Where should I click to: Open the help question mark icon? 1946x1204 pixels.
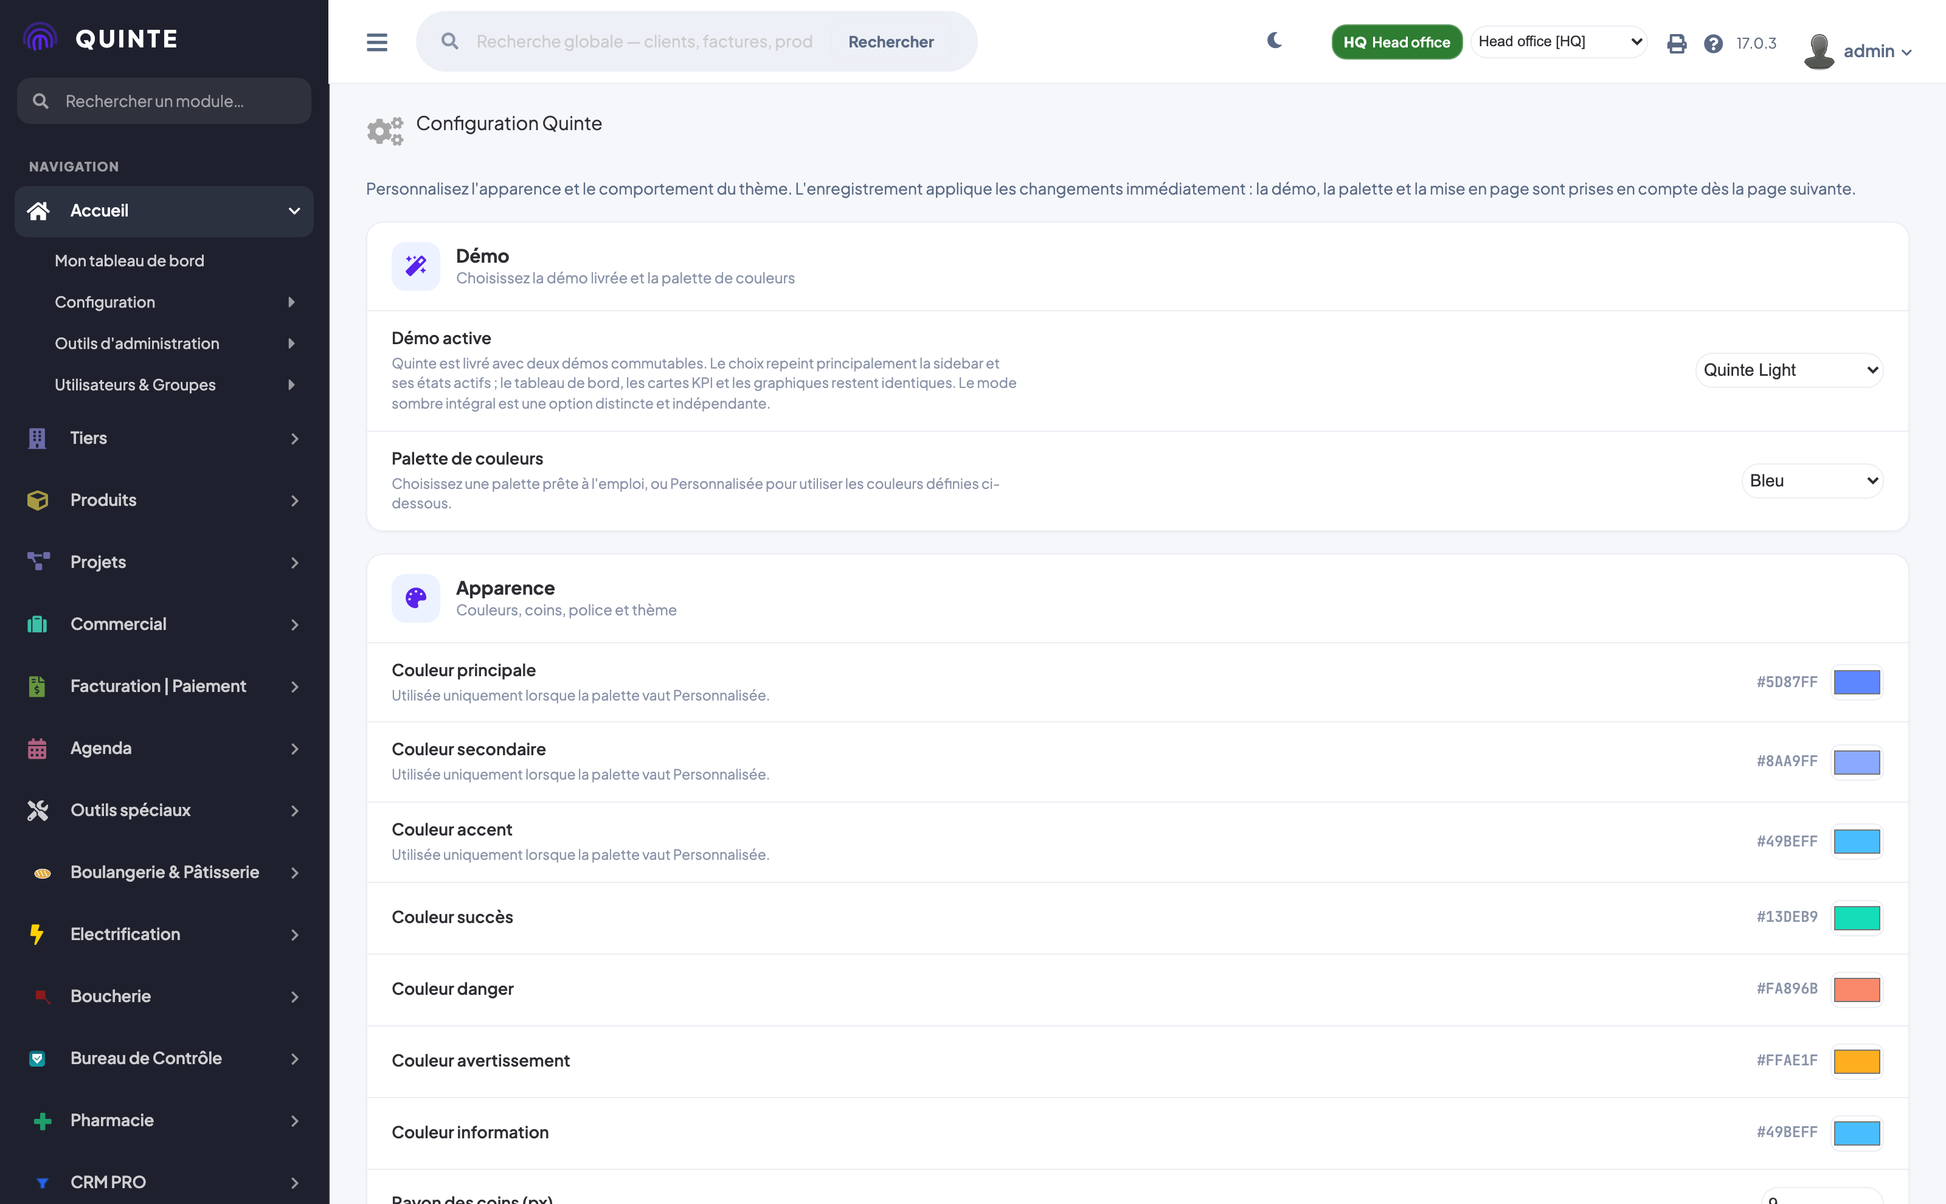click(x=1713, y=43)
